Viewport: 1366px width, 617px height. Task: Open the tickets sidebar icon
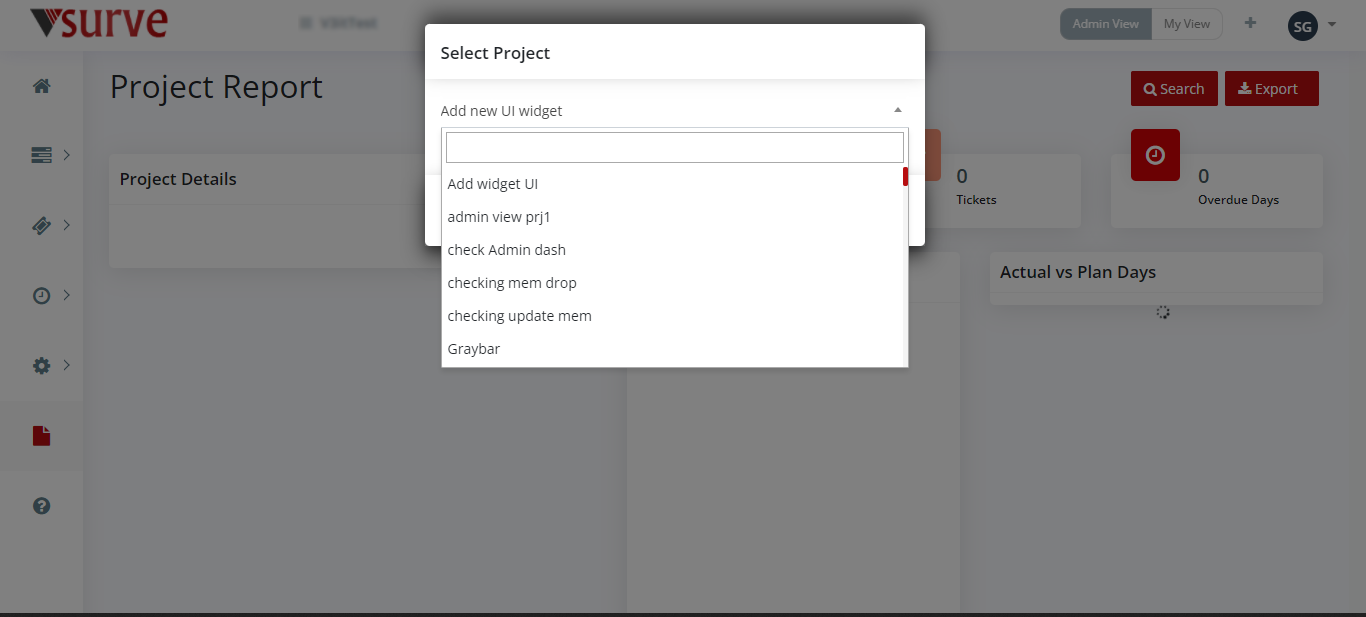coord(41,226)
